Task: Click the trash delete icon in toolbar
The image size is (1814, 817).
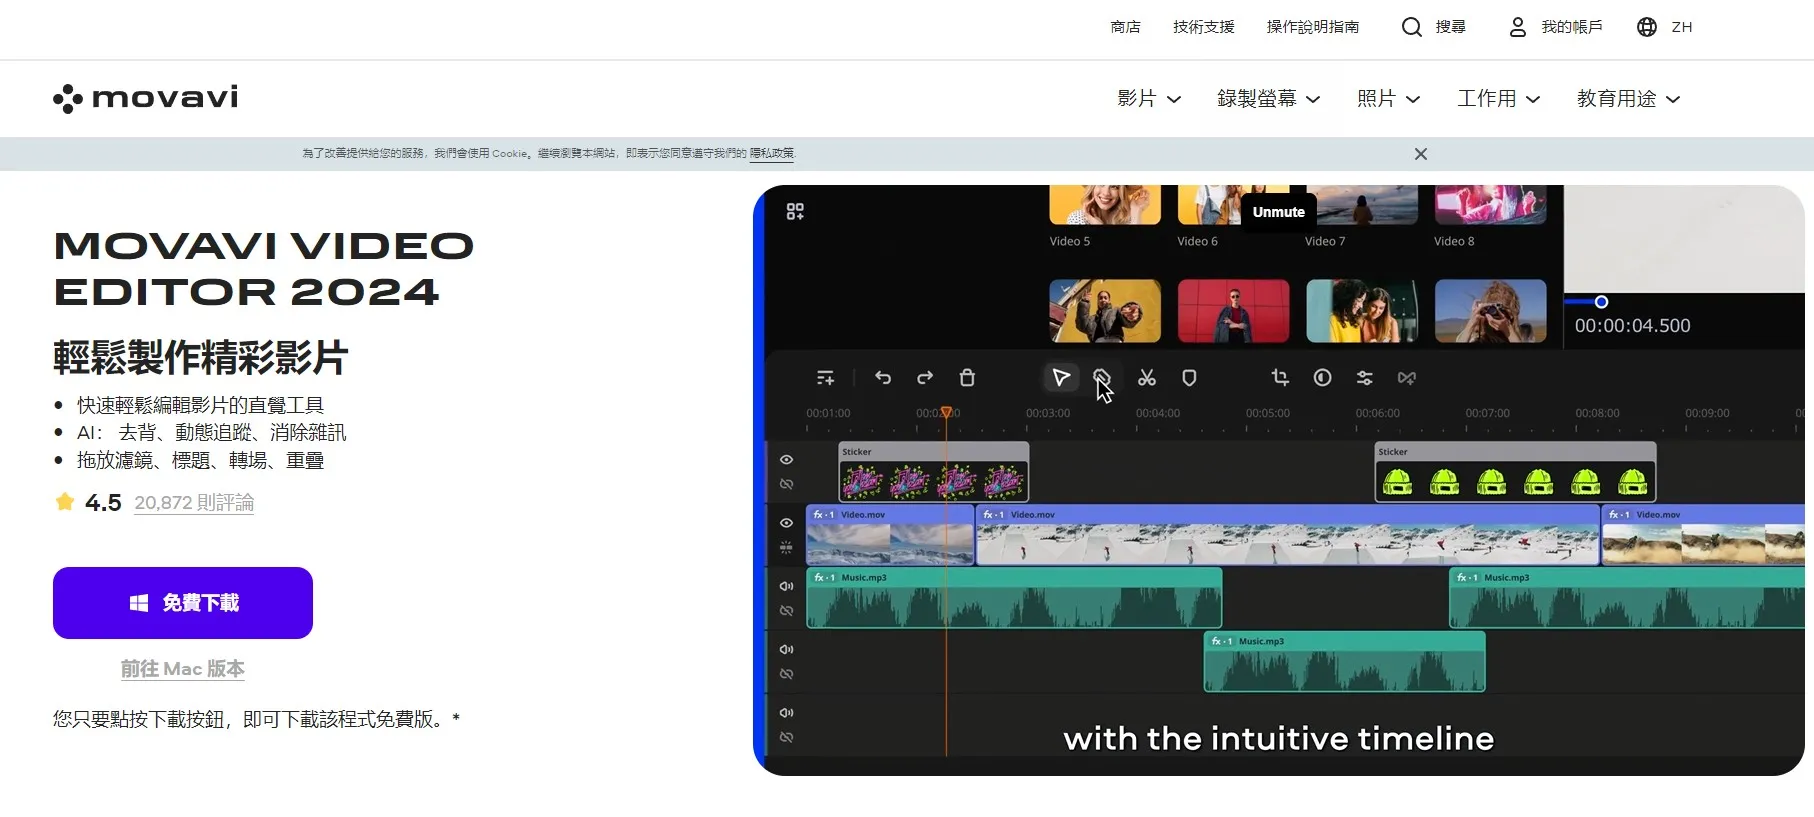Action: pyautogui.click(x=967, y=378)
